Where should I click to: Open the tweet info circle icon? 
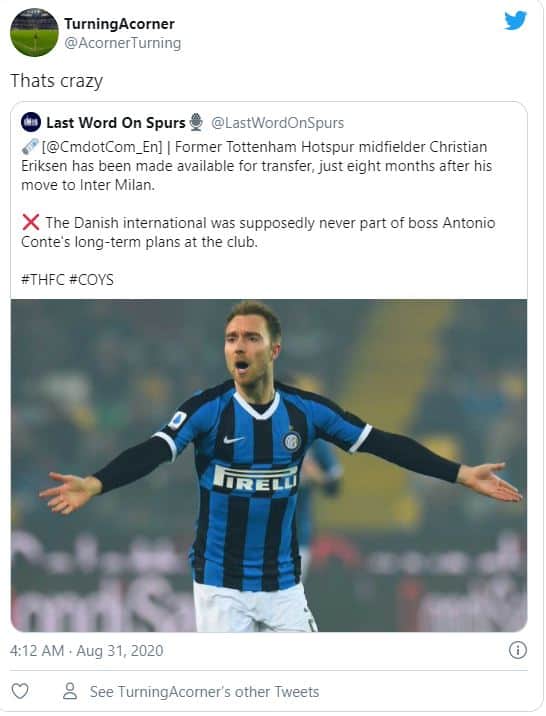(x=518, y=650)
